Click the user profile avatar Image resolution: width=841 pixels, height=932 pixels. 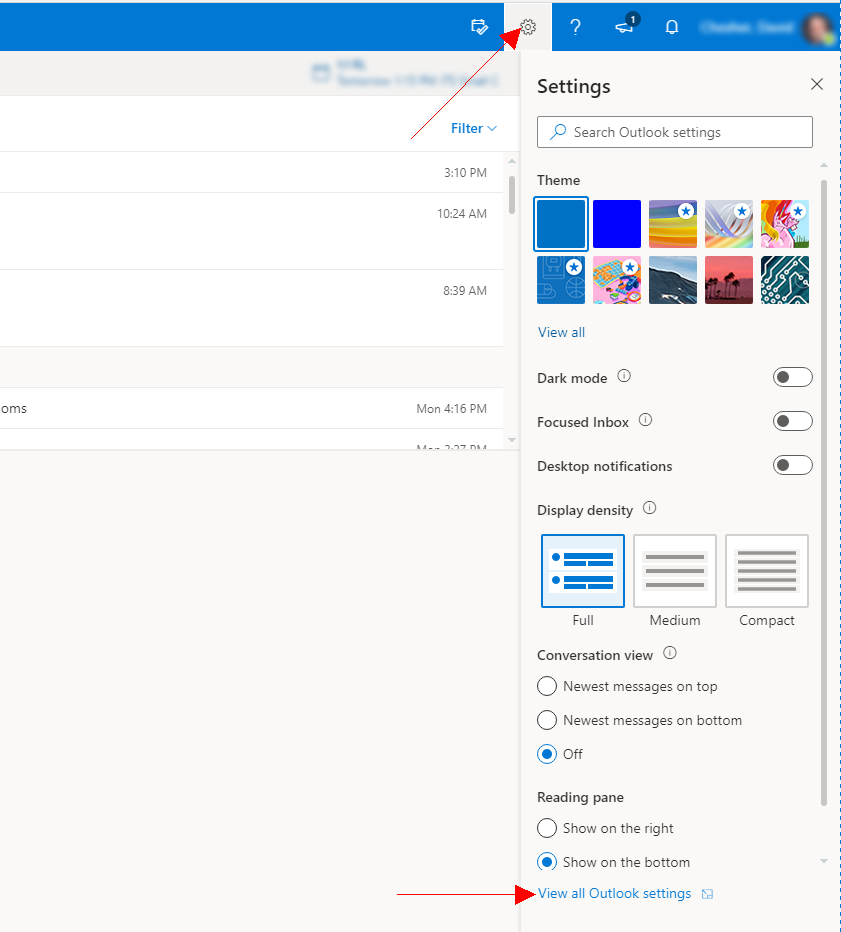[818, 27]
